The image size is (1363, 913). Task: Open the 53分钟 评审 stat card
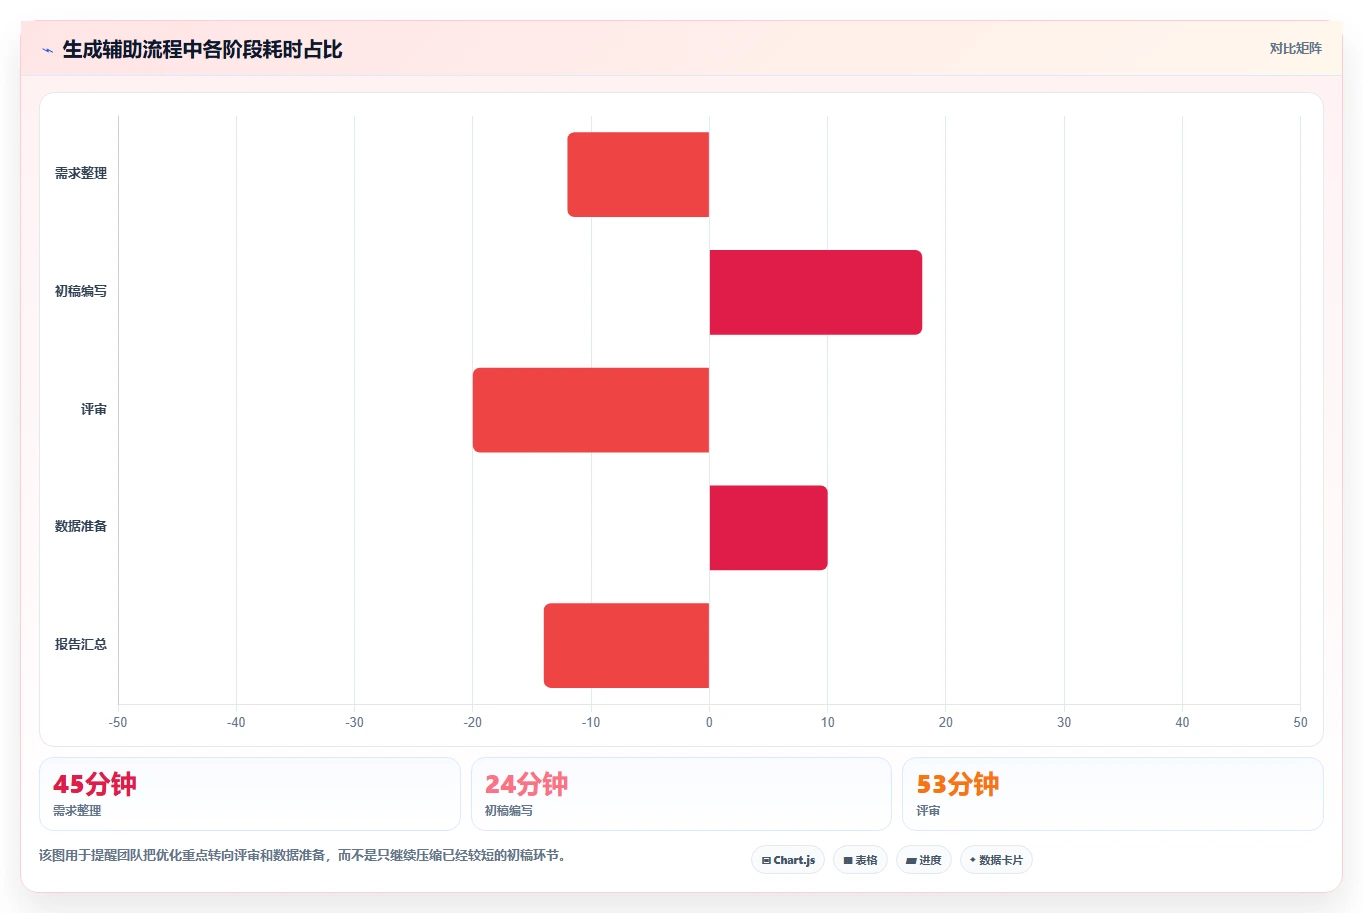[1113, 794]
